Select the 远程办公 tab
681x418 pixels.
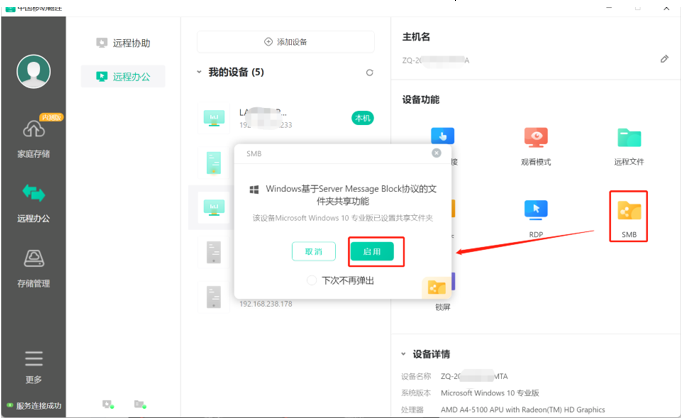pos(123,76)
